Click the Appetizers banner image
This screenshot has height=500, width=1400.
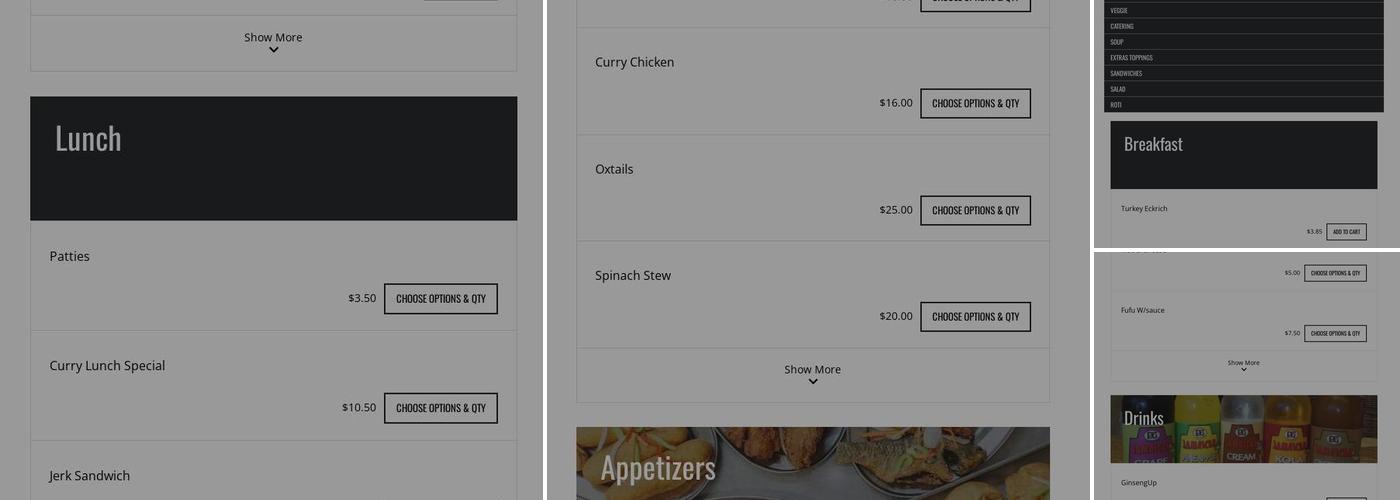click(x=813, y=464)
